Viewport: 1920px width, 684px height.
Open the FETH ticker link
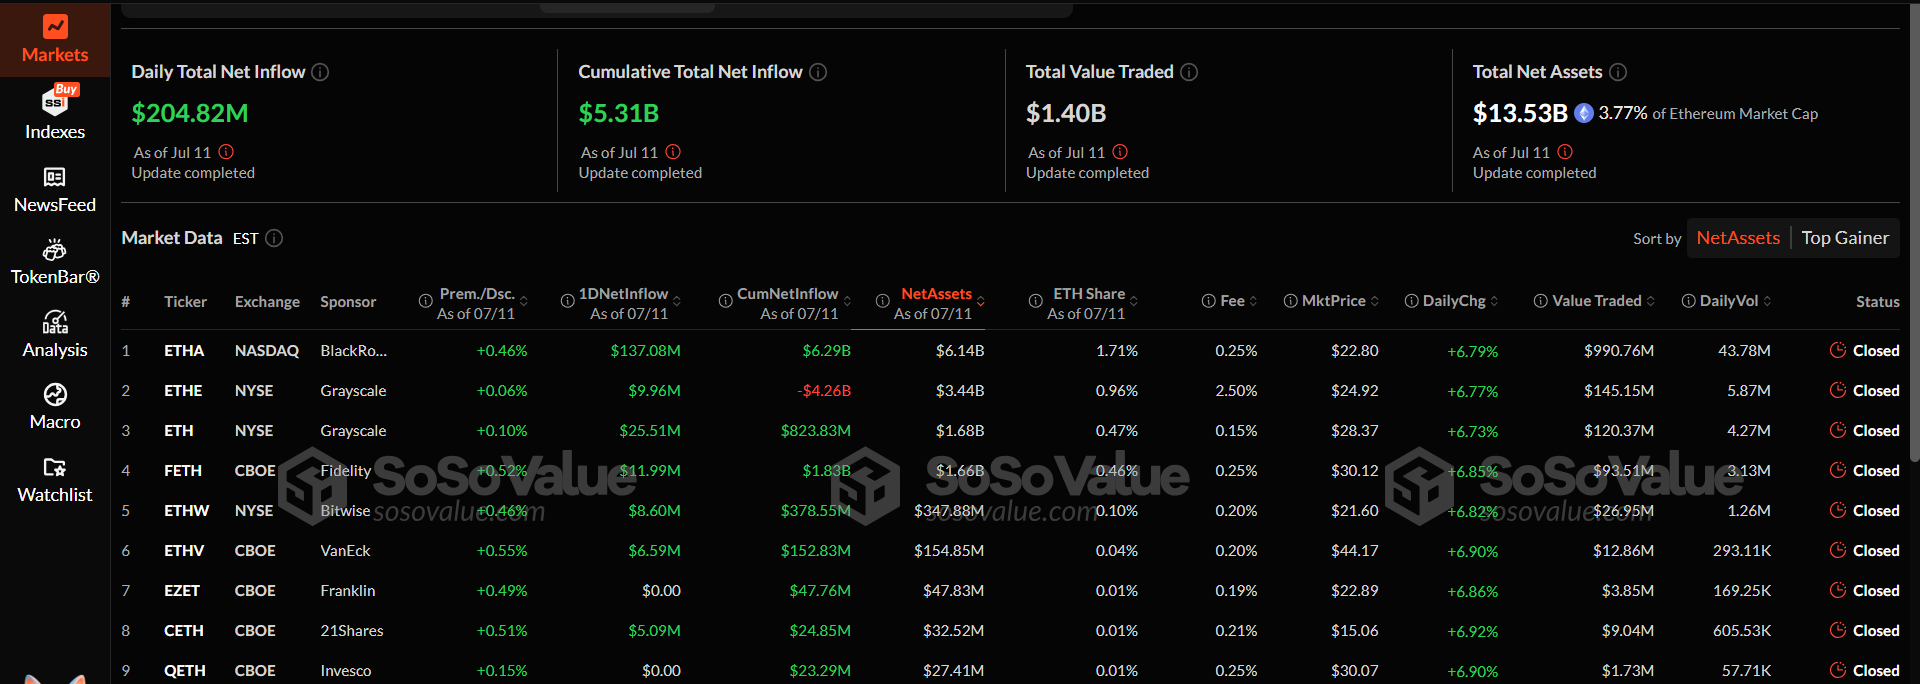(x=183, y=471)
